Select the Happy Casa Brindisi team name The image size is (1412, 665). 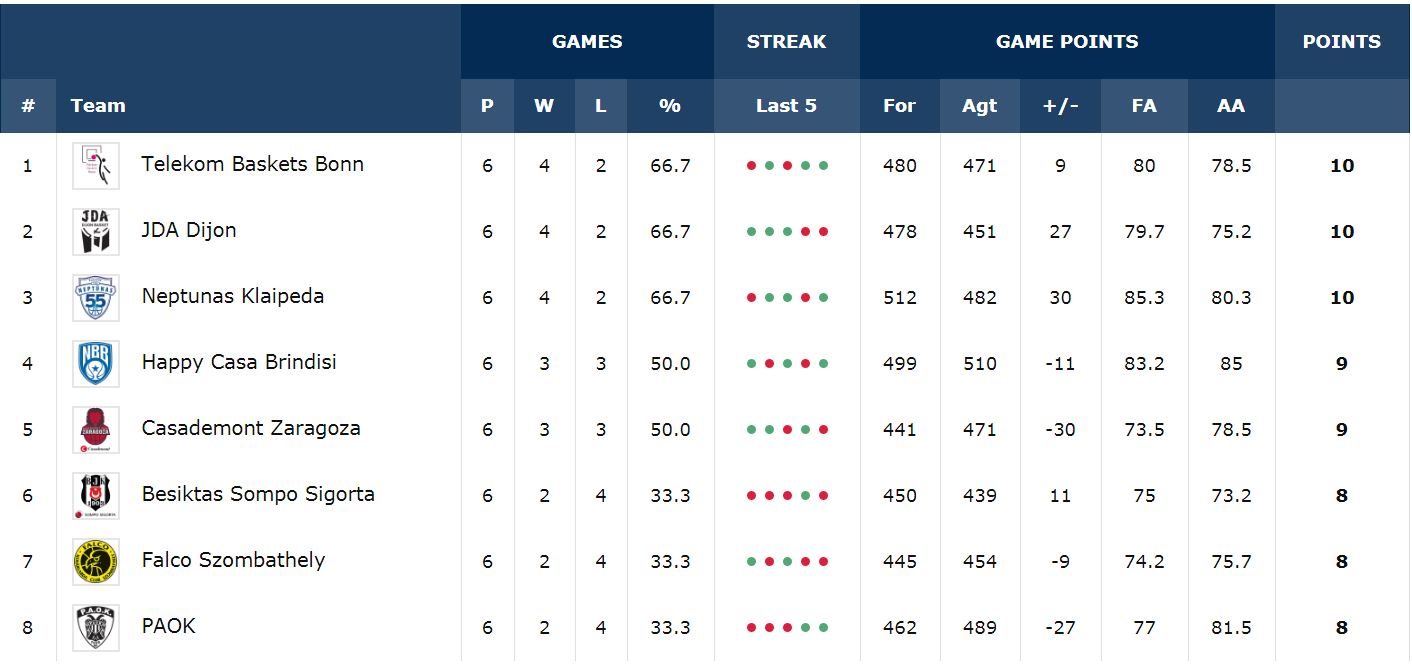(238, 362)
